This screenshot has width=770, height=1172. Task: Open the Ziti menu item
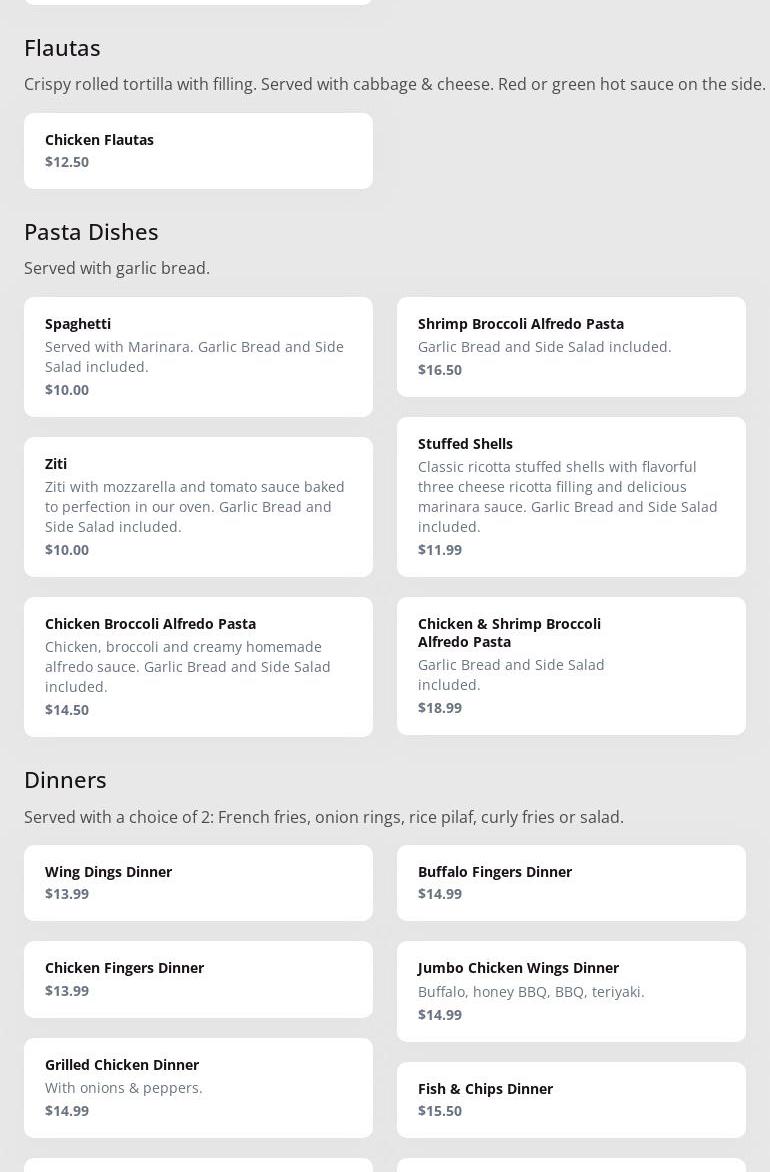click(198, 506)
